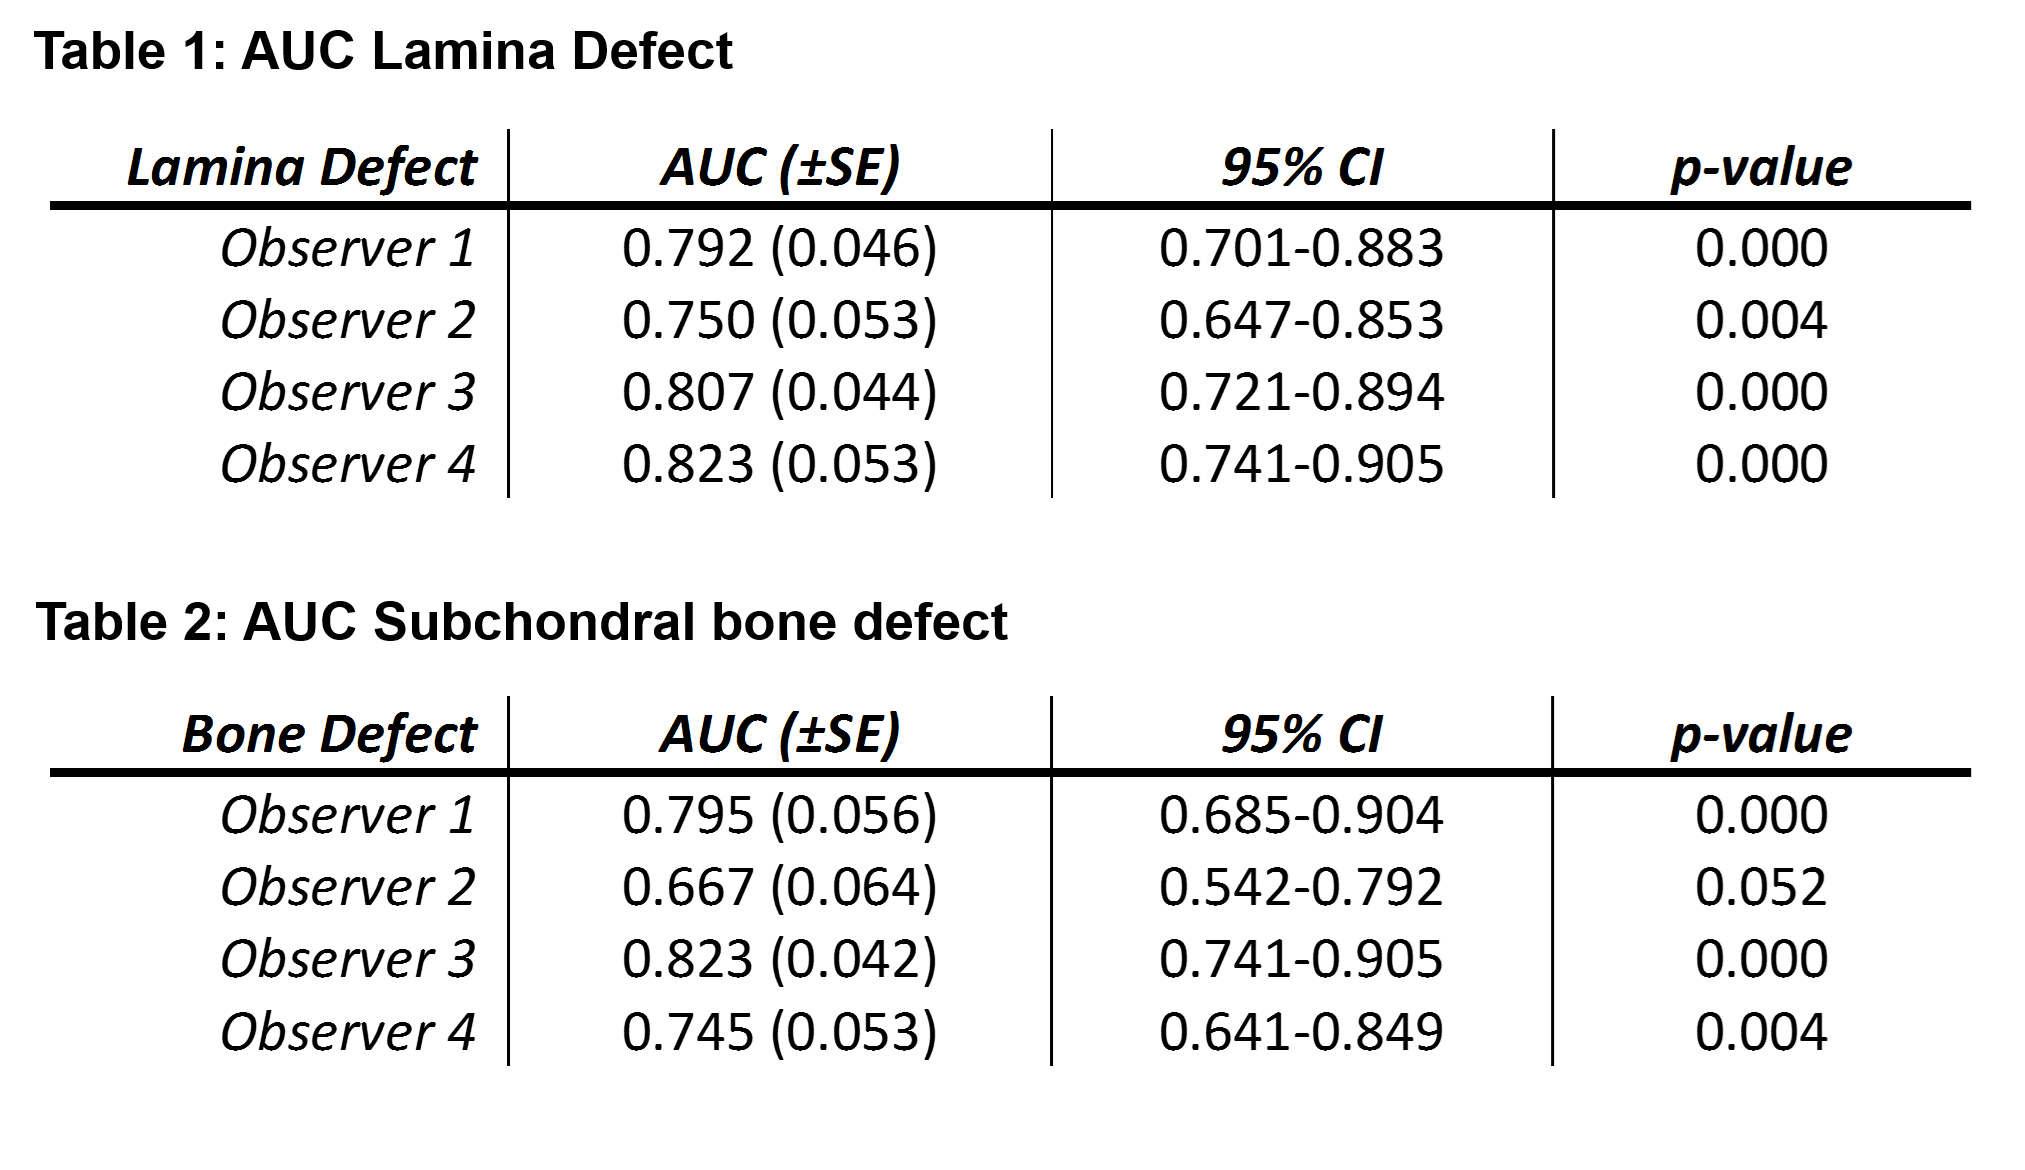Select the p-value header in Table 1
This screenshot has height=1170, width=2025.
(1761, 167)
